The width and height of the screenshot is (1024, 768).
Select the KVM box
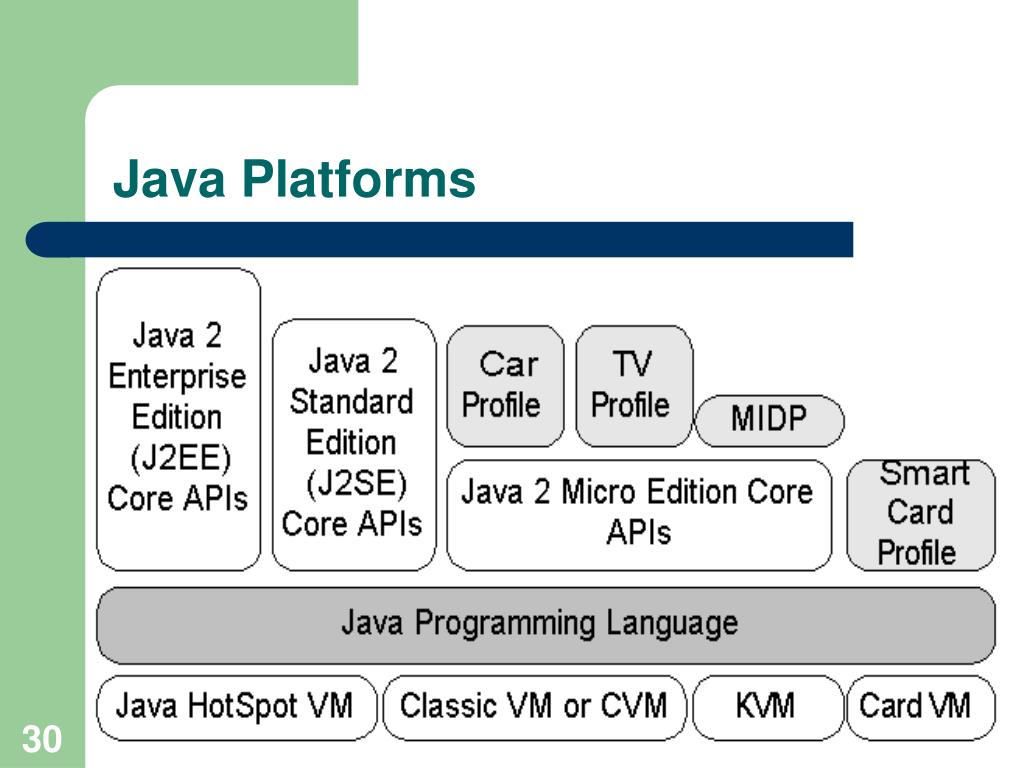pos(767,708)
